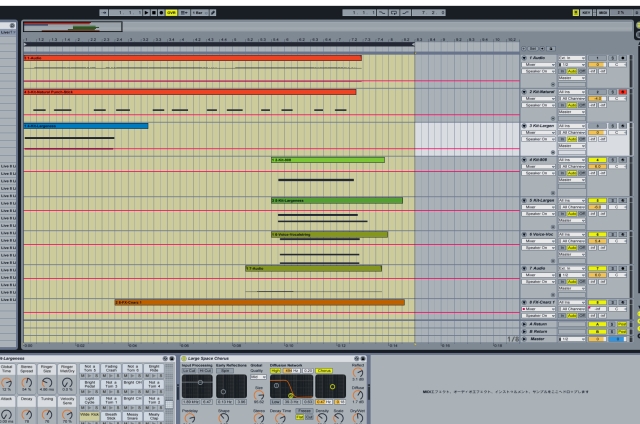Toggle the OVR overdub button

tap(172, 10)
